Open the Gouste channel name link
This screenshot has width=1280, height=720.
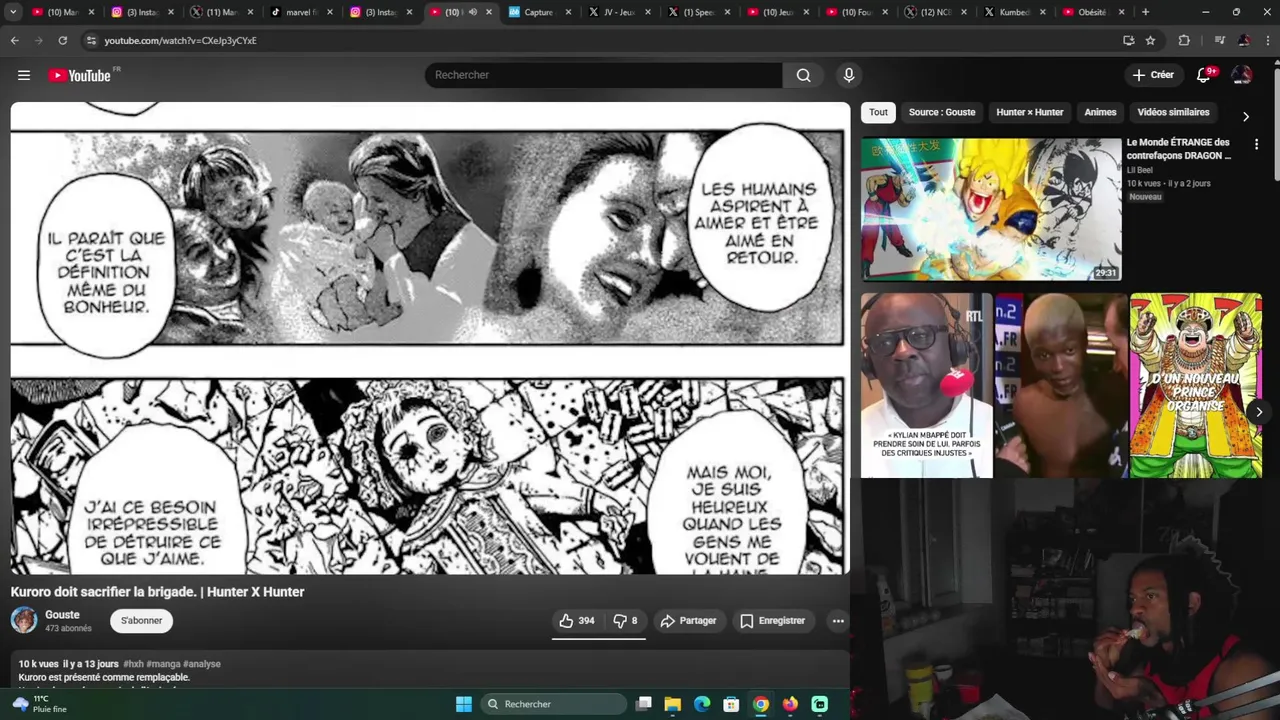point(62,615)
